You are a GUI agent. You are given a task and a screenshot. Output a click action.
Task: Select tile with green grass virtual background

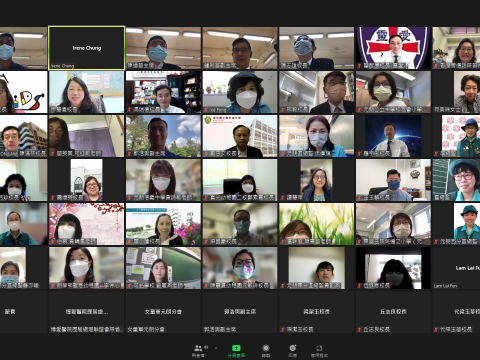tap(317, 224)
